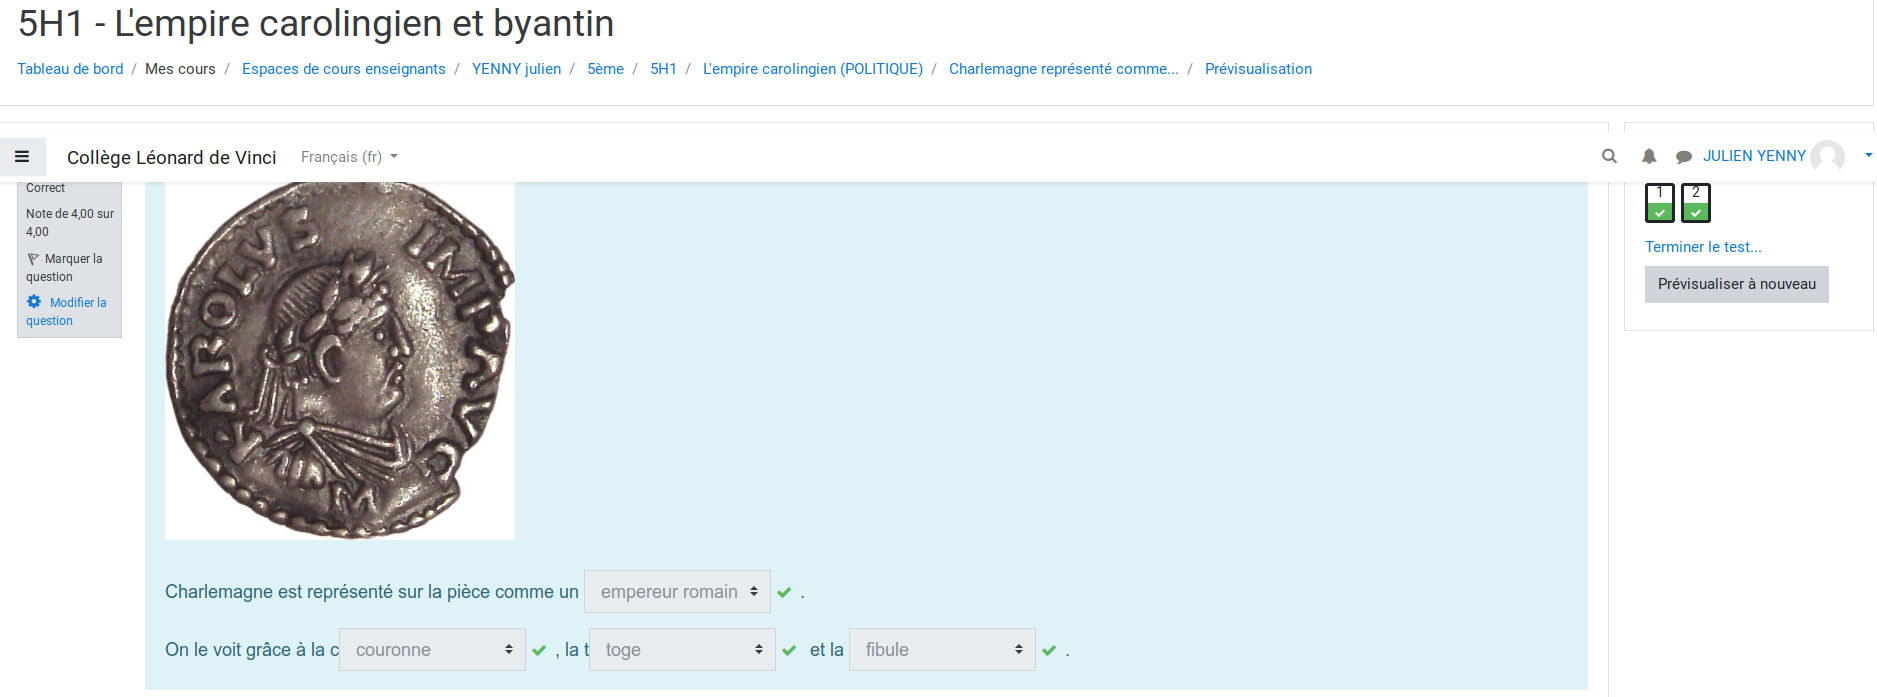Screen dimensions: 1877x697
Task: Click the green checkmark after 'empereur romain'
Action: point(784,593)
